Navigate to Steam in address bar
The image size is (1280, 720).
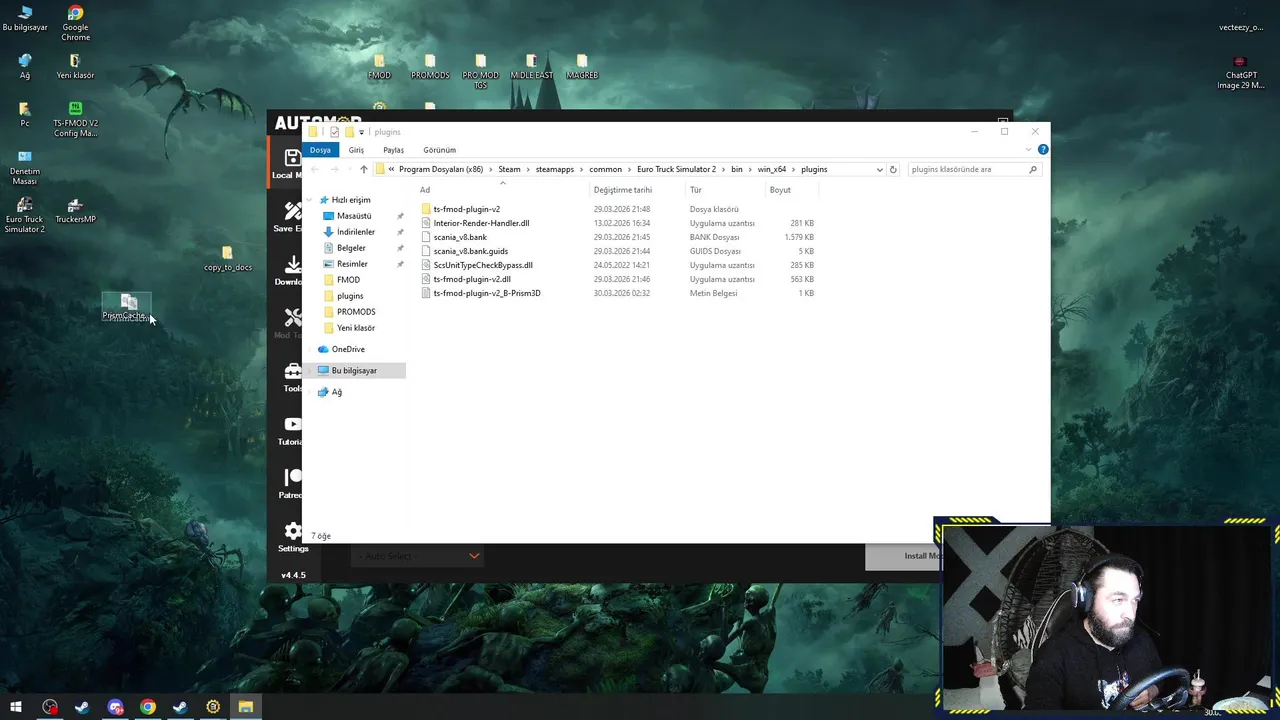(509, 169)
